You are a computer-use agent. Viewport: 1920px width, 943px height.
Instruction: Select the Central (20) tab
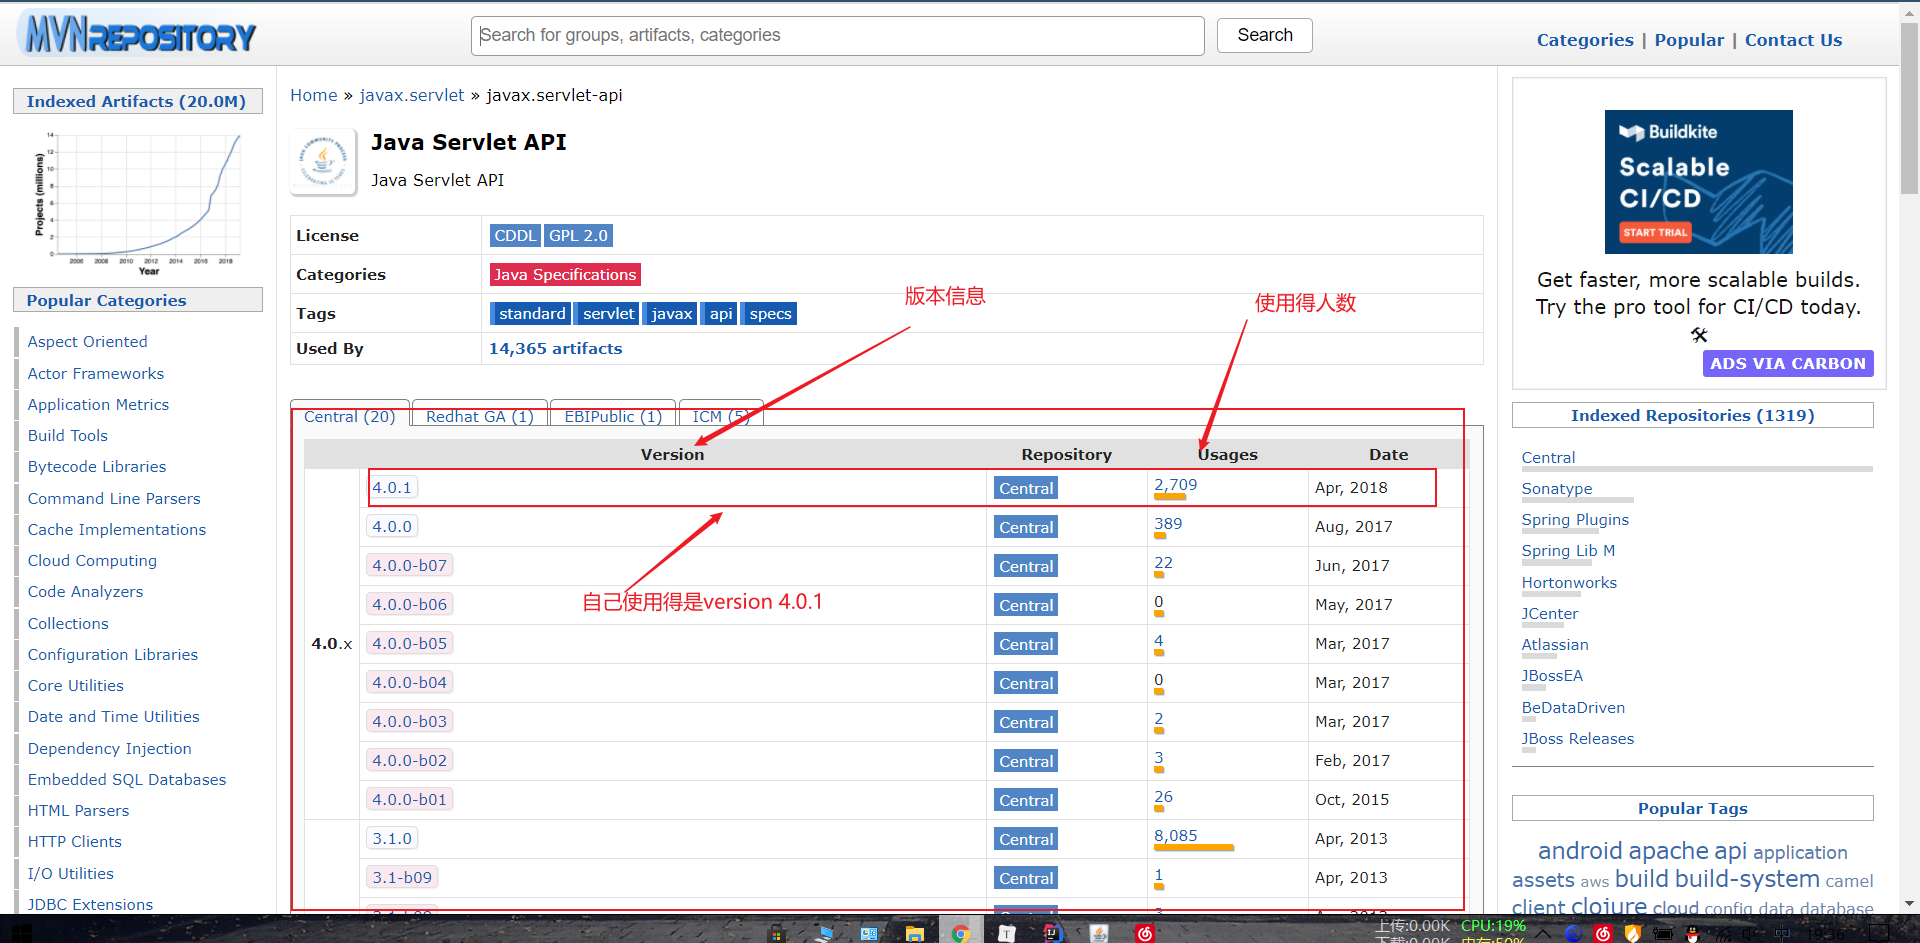(x=349, y=416)
